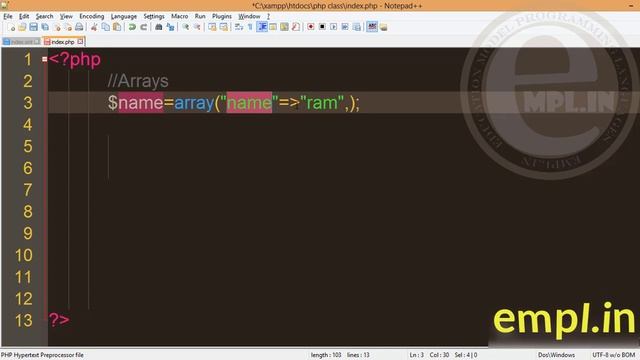Copy selection using the Copy icon
640x360 pixels.
(106, 27)
